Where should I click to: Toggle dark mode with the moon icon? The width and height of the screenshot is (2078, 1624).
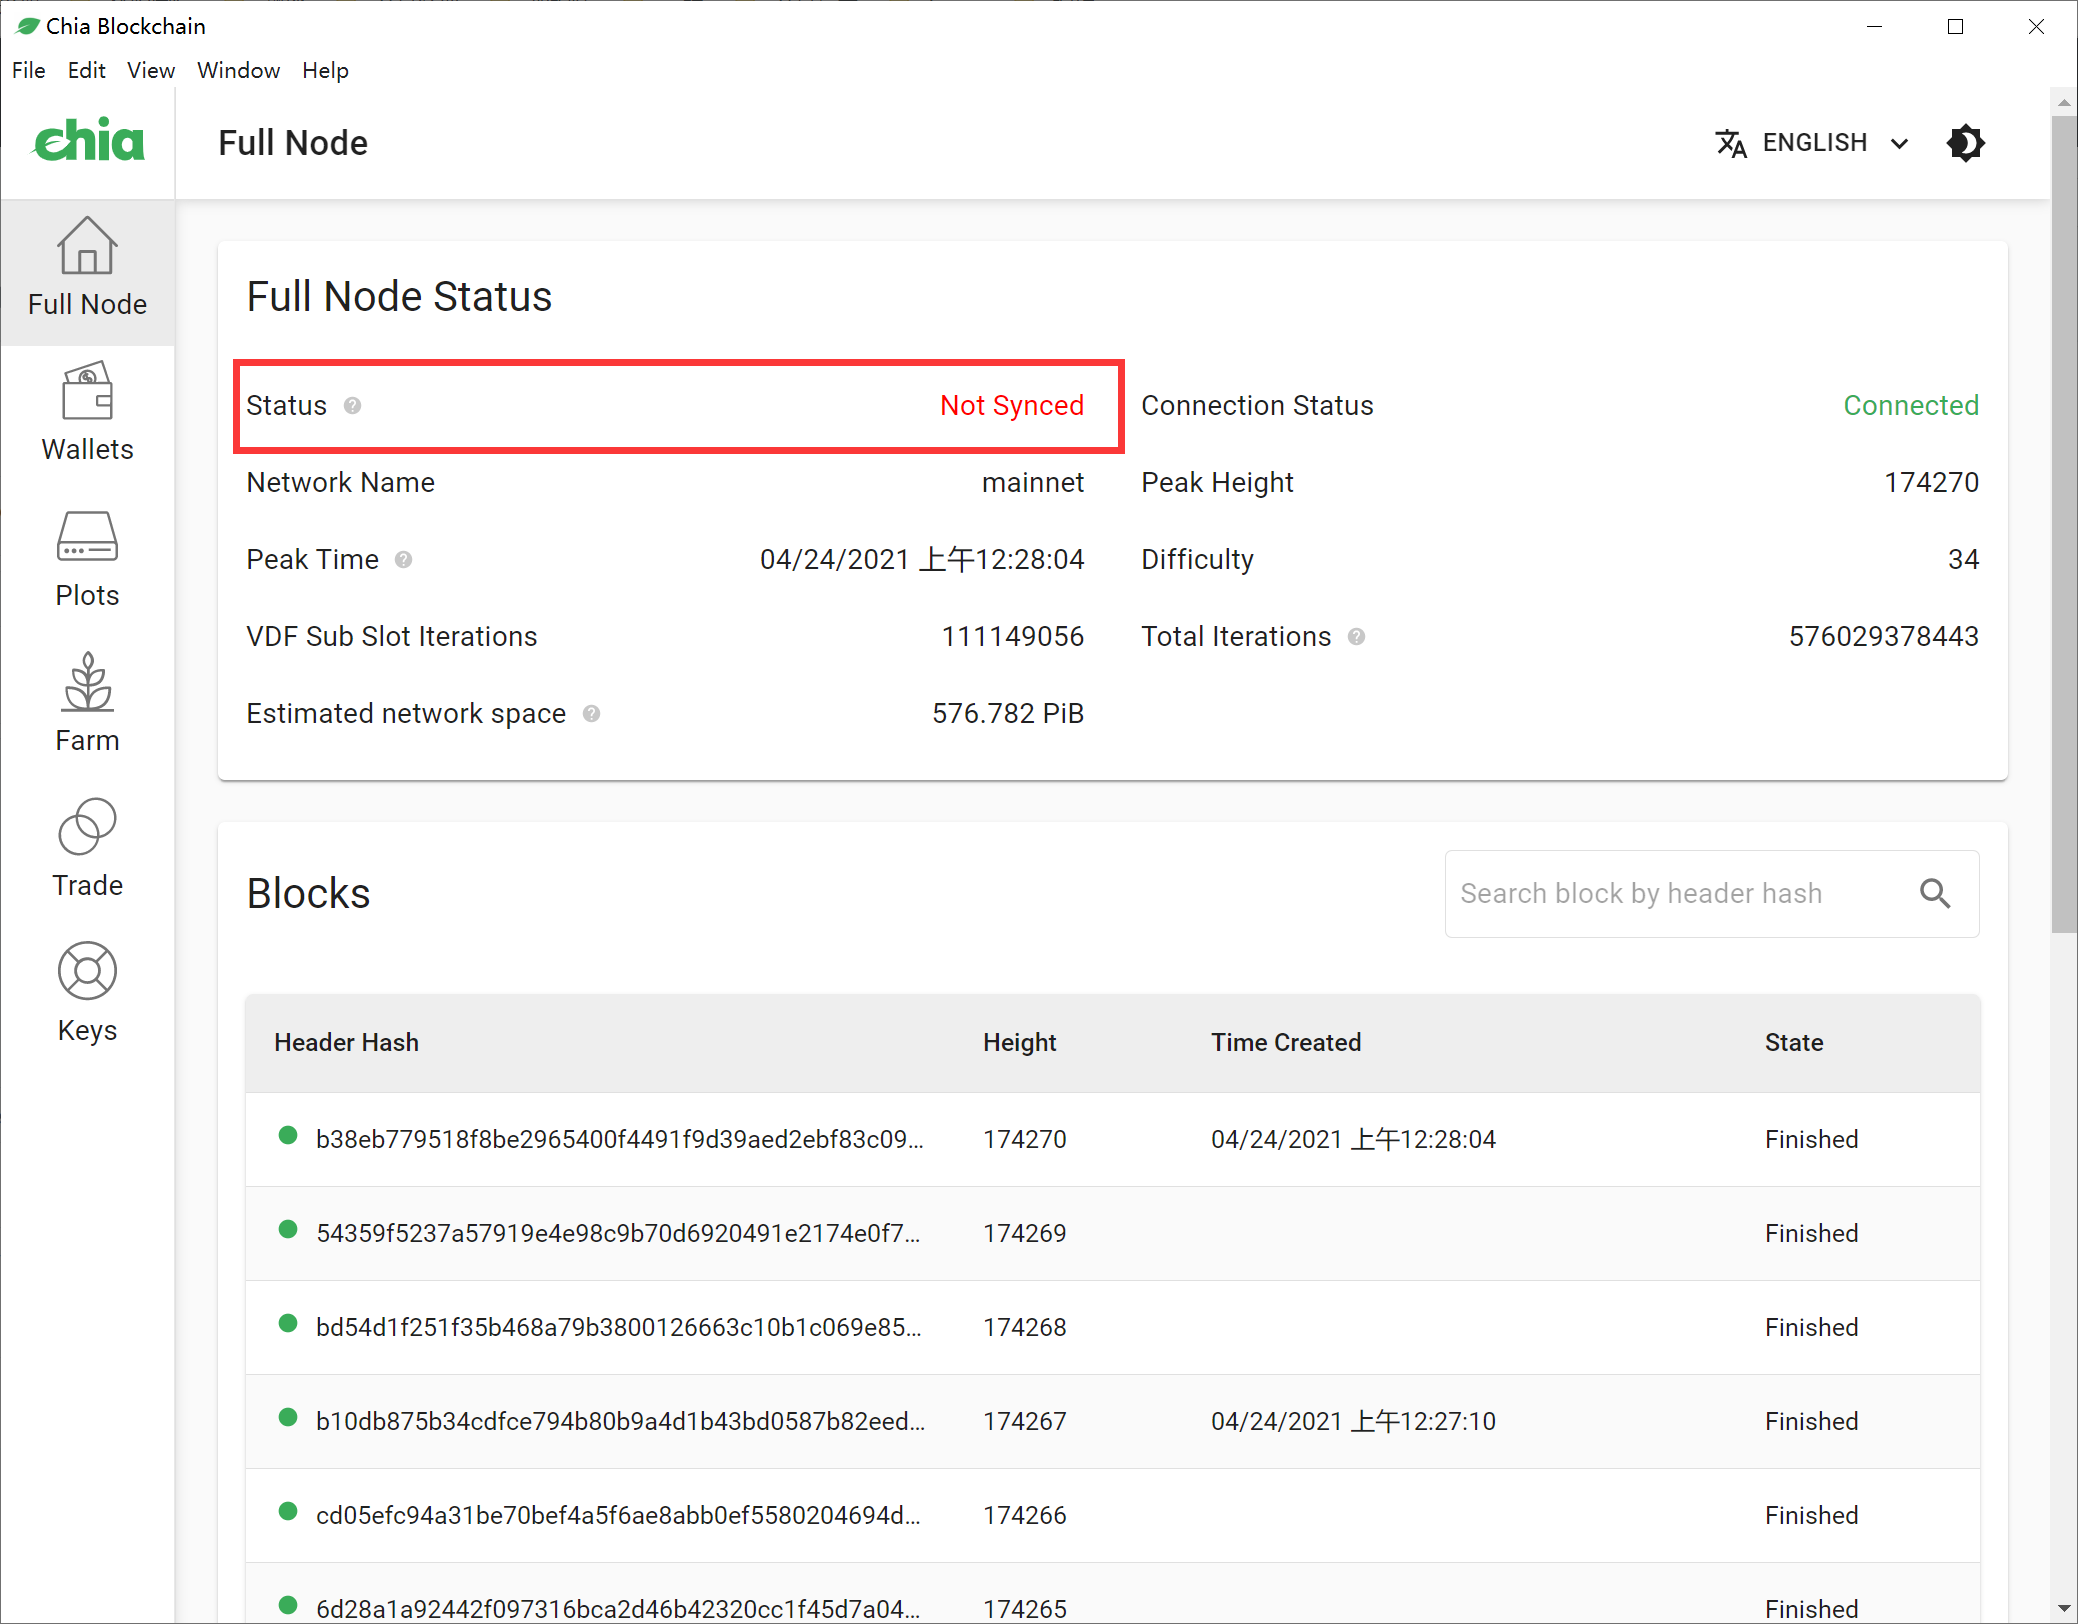click(x=1965, y=143)
